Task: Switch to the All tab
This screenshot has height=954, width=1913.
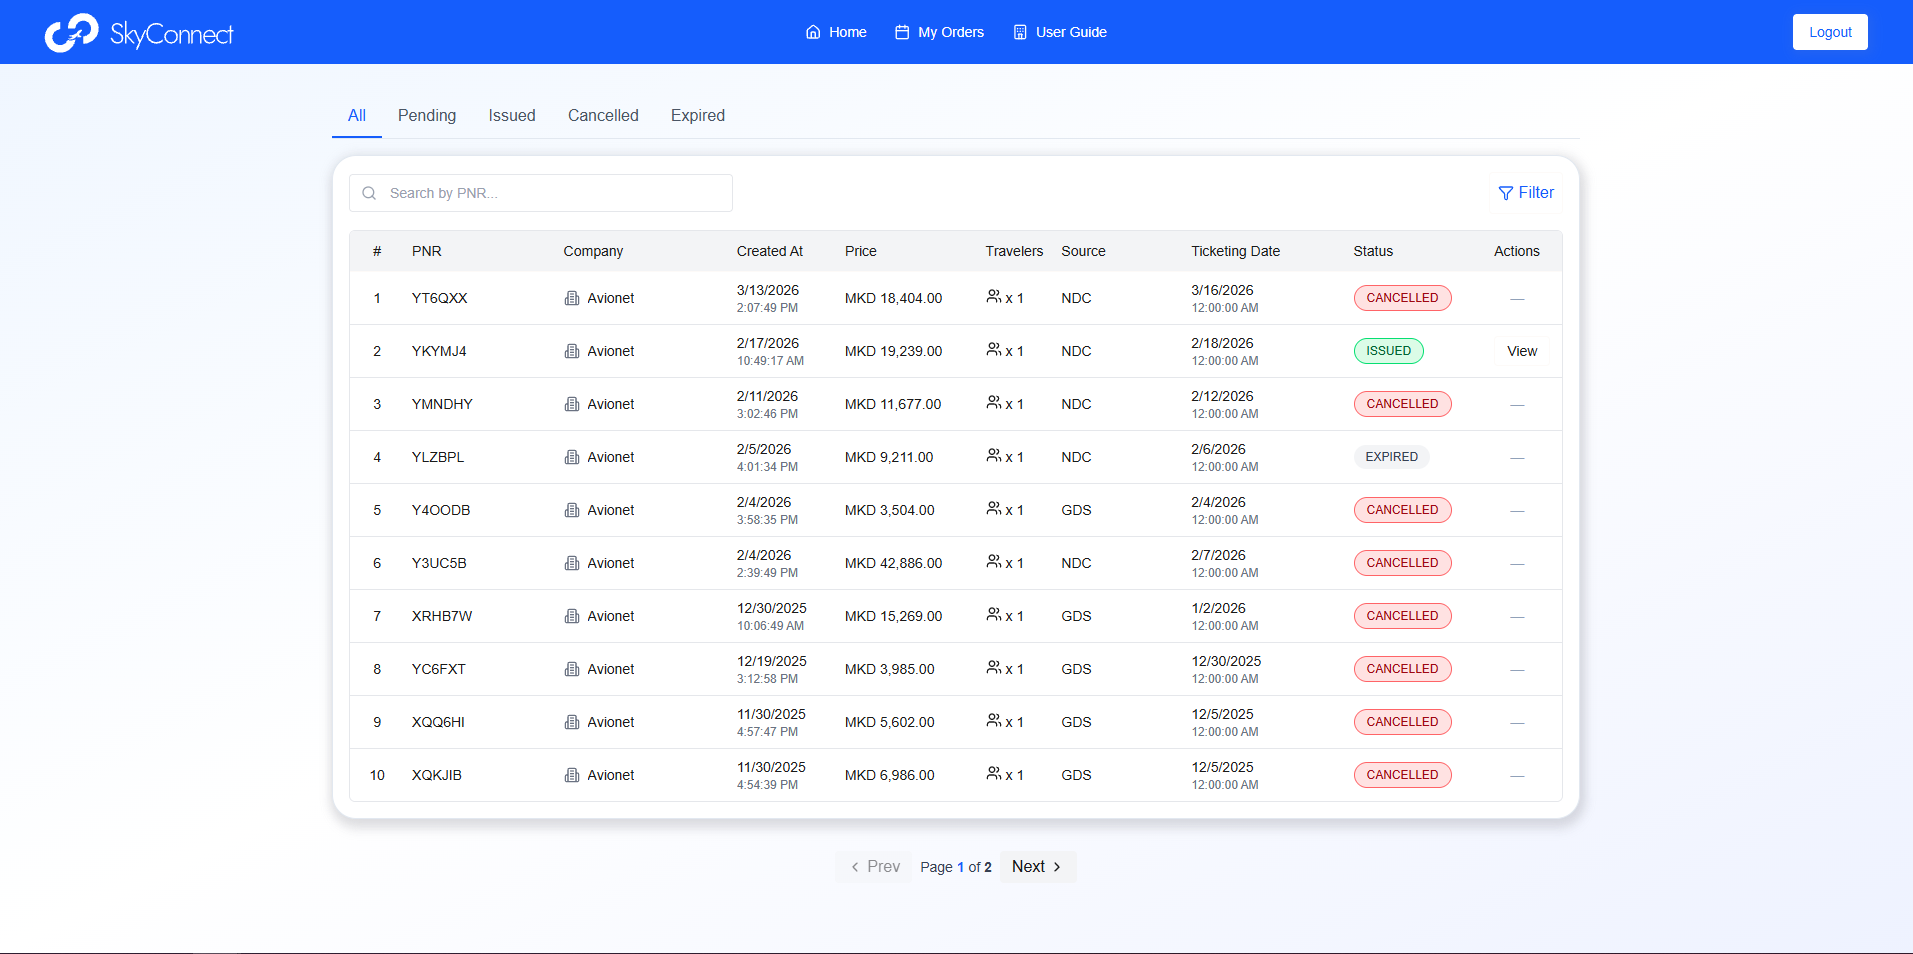Action: pyautogui.click(x=357, y=116)
